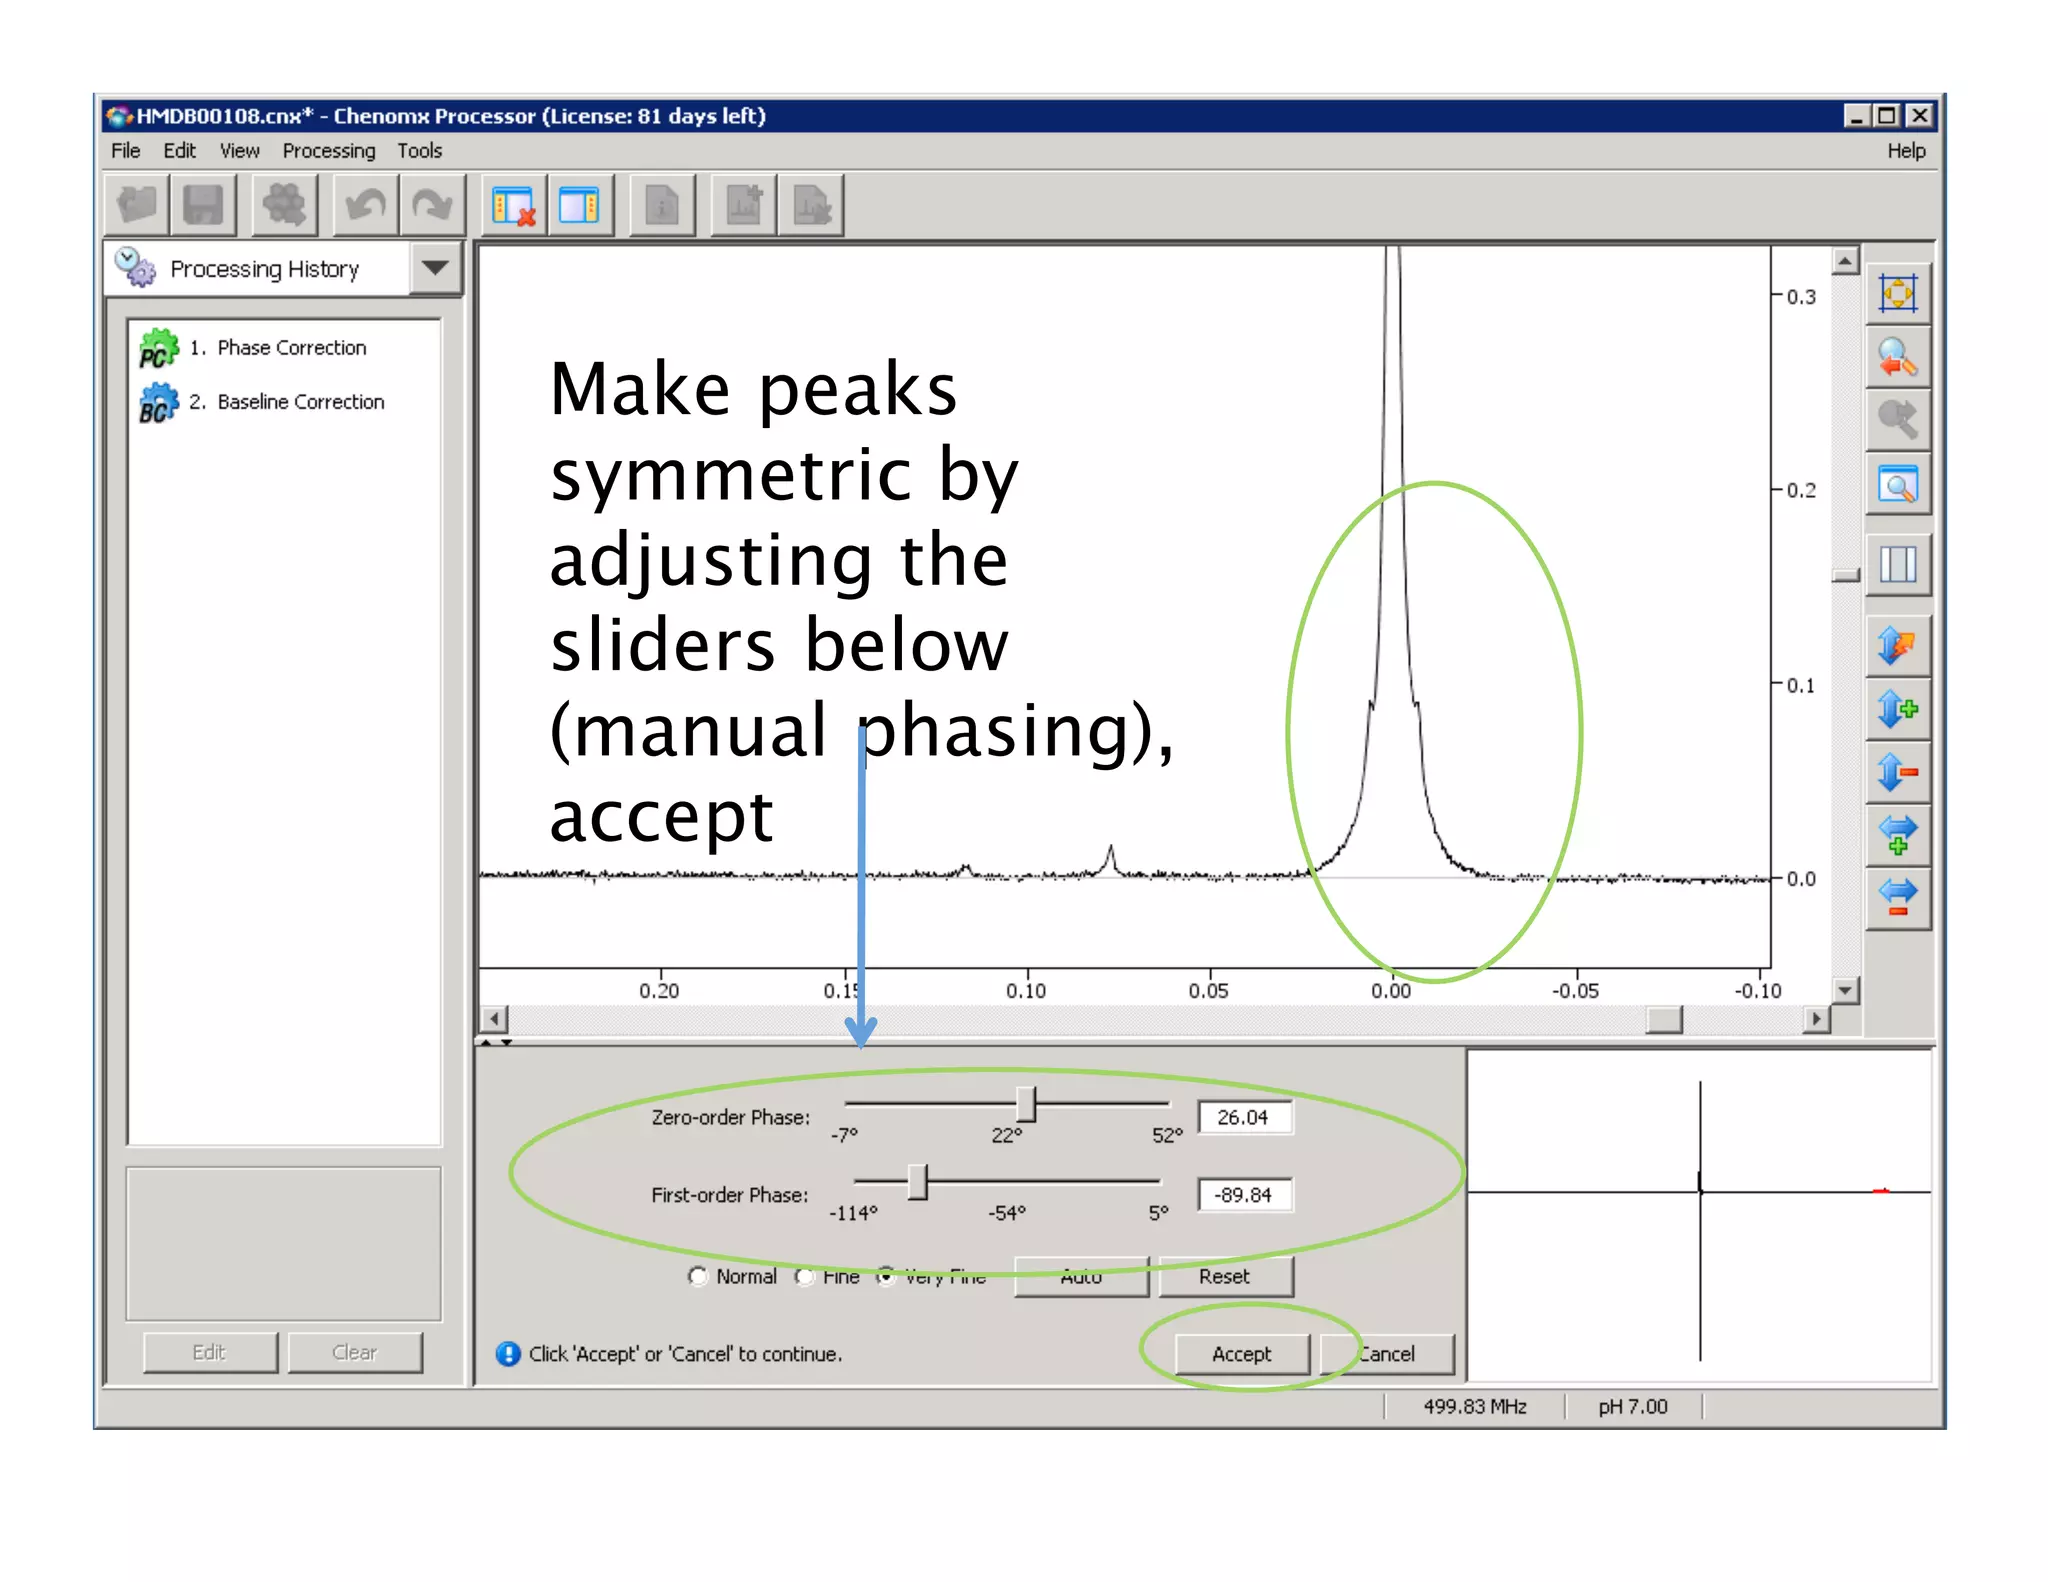Click the document info toolbar icon
Image resolution: width=2048 pixels, height=1582 pixels.
coord(662,206)
